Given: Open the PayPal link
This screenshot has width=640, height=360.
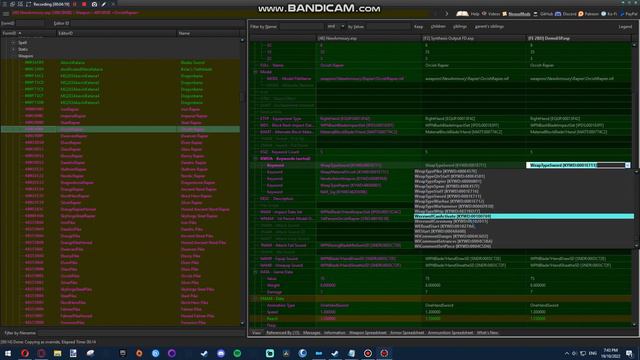Looking at the screenshot, I should coord(629,13).
